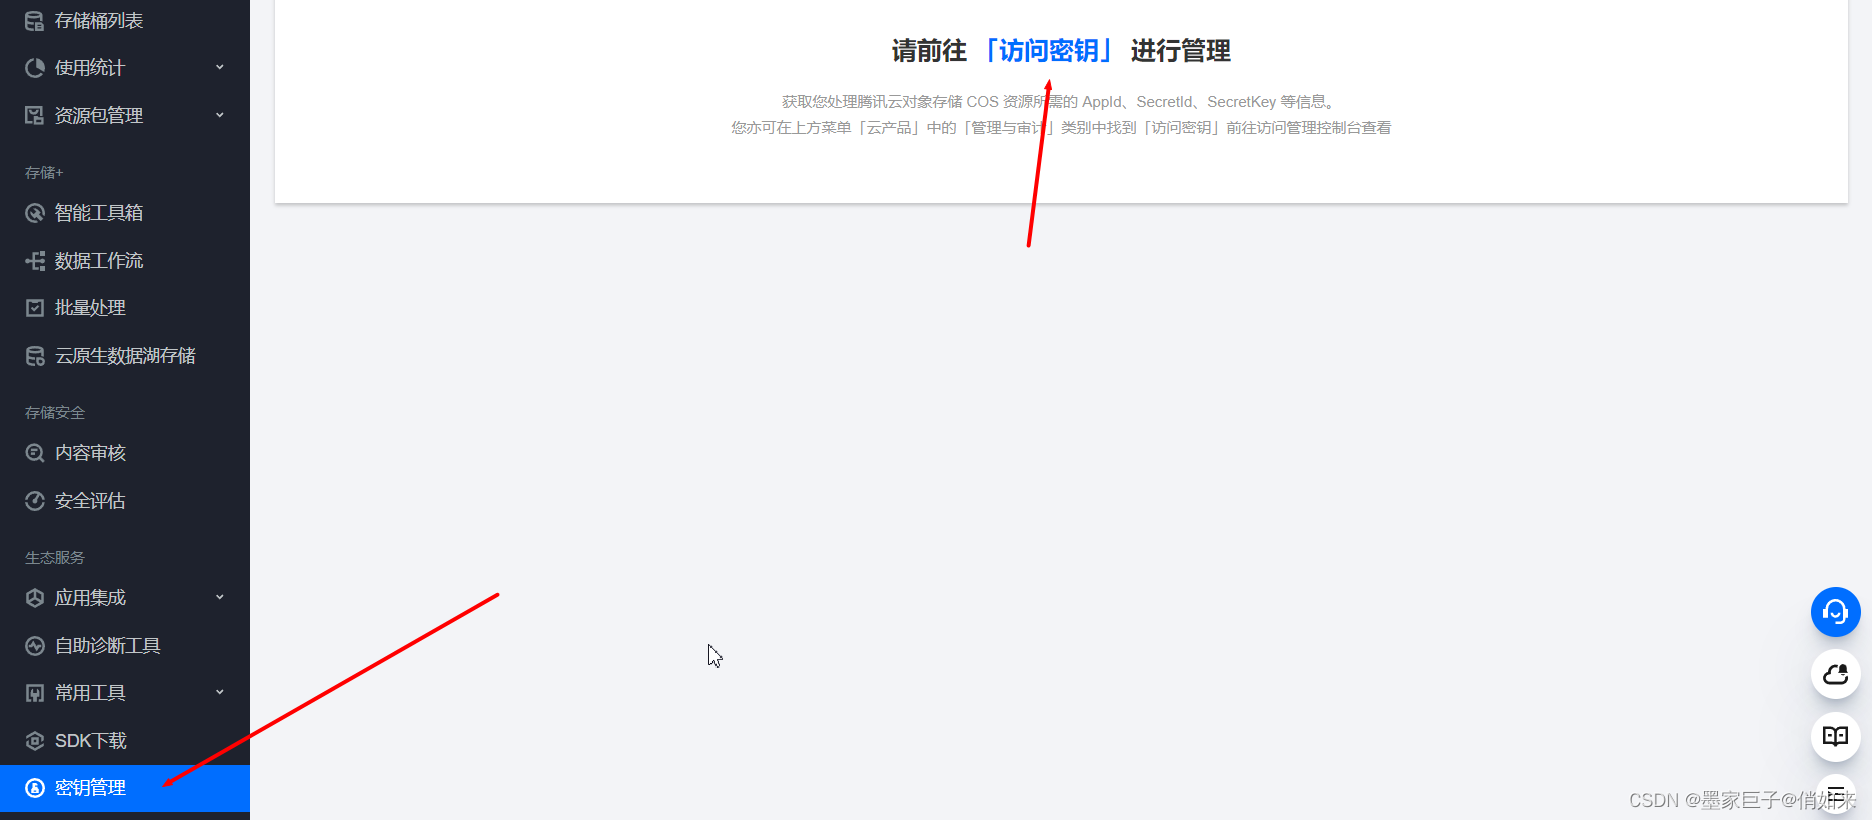
Task: Expand the 常用工具 chevron
Action: (x=220, y=692)
